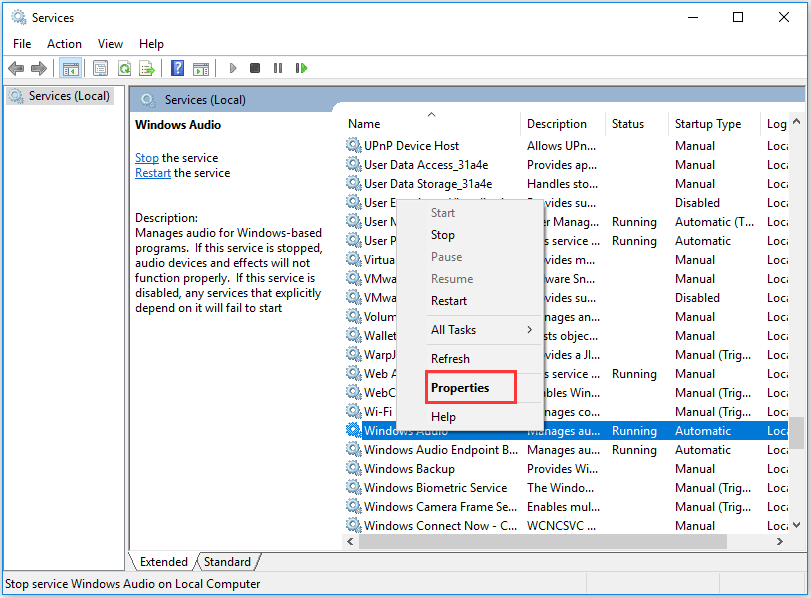Click the Pause Service toolbar icon
The height and width of the screenshot is (598, 811).
click(x=278, y=68)
